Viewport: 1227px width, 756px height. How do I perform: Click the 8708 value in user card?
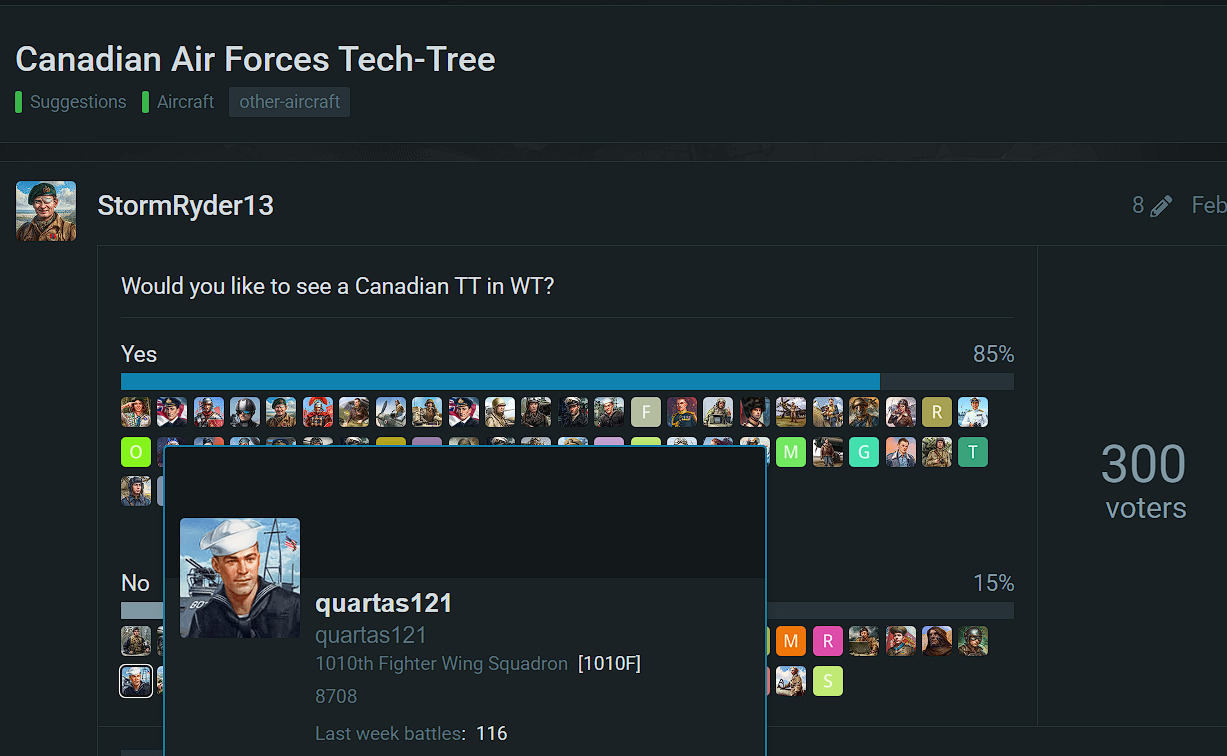[x=336, y=696]
